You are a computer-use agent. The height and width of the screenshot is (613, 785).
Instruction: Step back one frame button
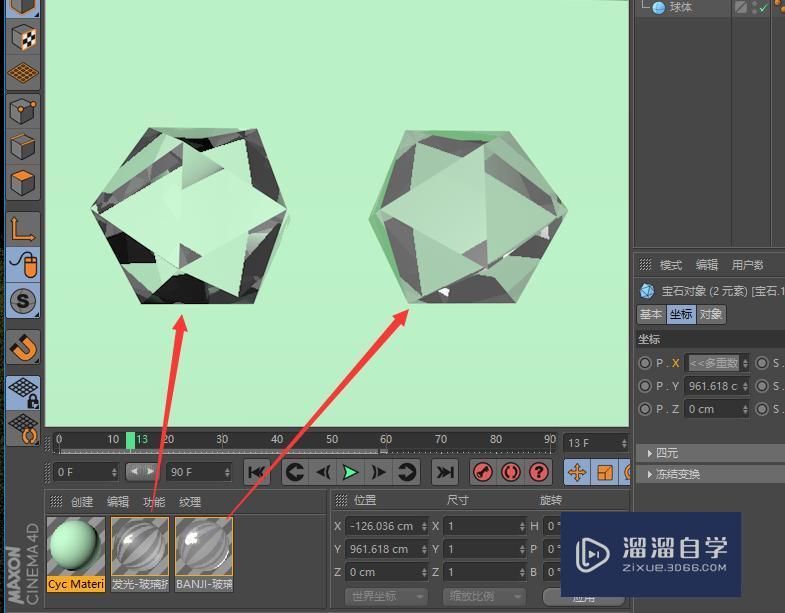click(x=323, y=472)
